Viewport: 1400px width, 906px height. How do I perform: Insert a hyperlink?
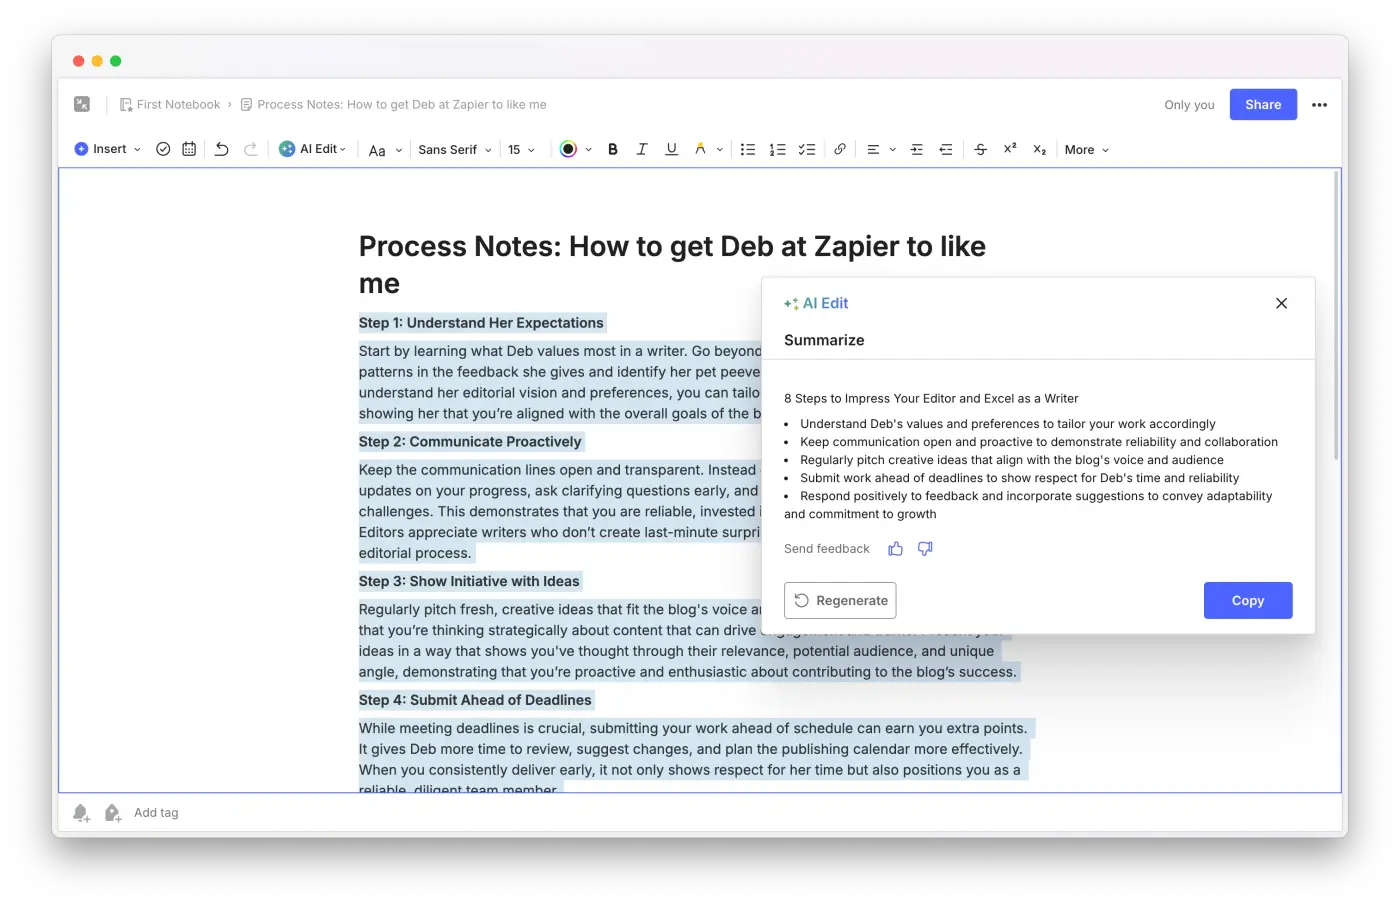(x=840, y=149)
